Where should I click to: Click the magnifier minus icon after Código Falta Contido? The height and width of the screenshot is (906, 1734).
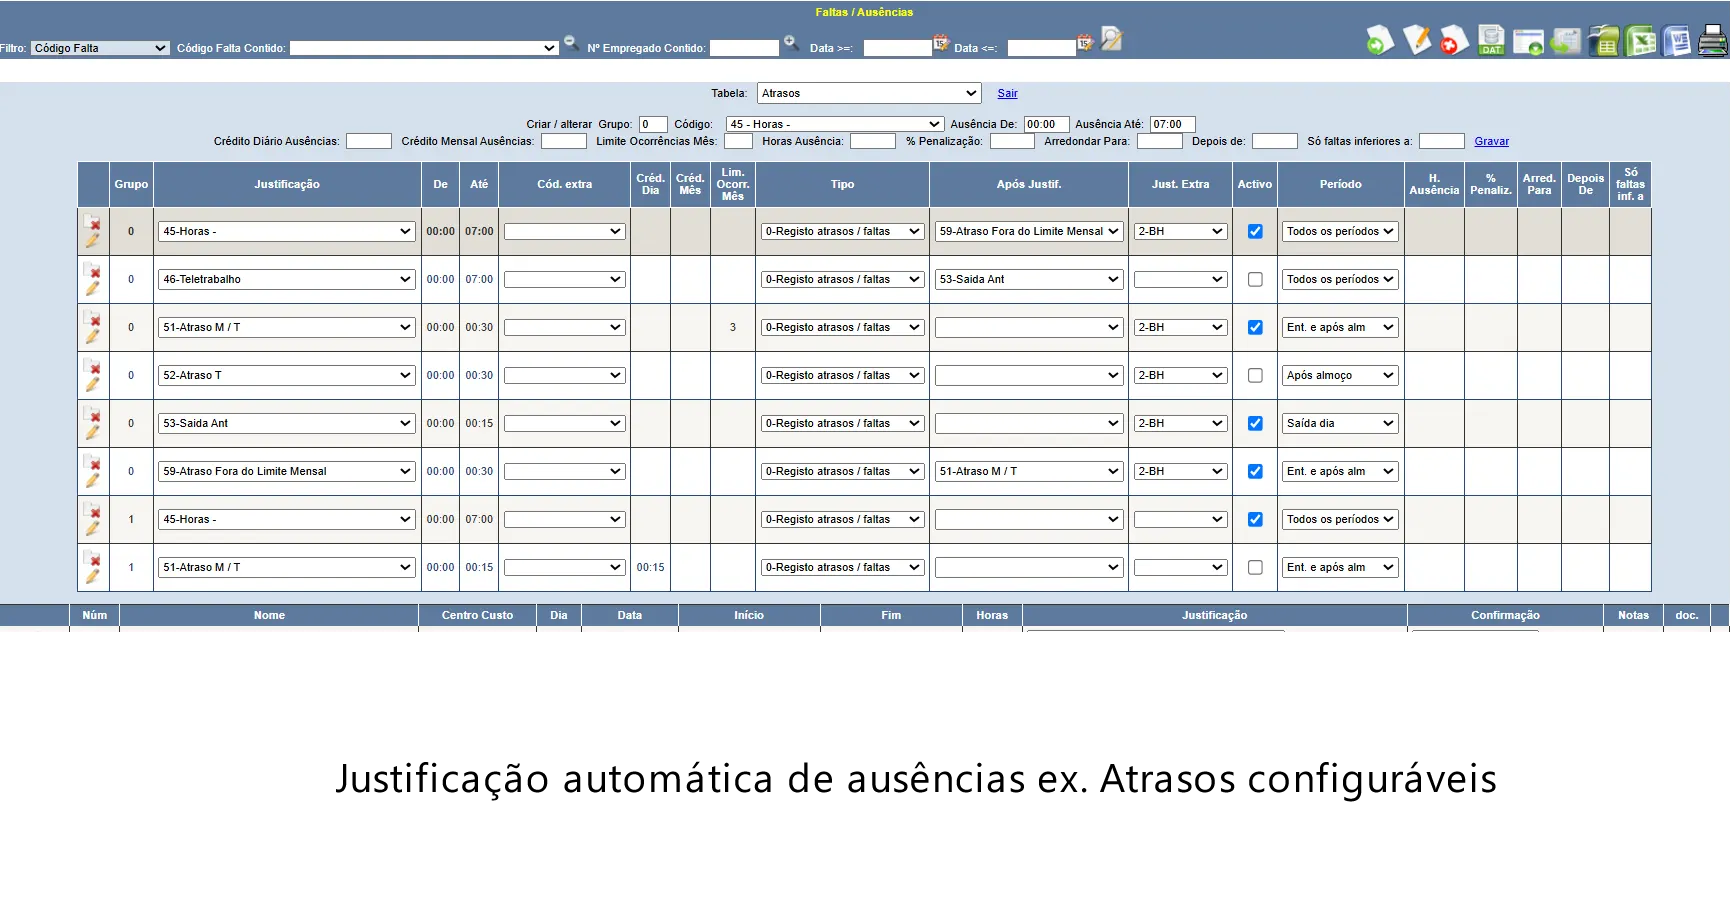tap(572, 43)
